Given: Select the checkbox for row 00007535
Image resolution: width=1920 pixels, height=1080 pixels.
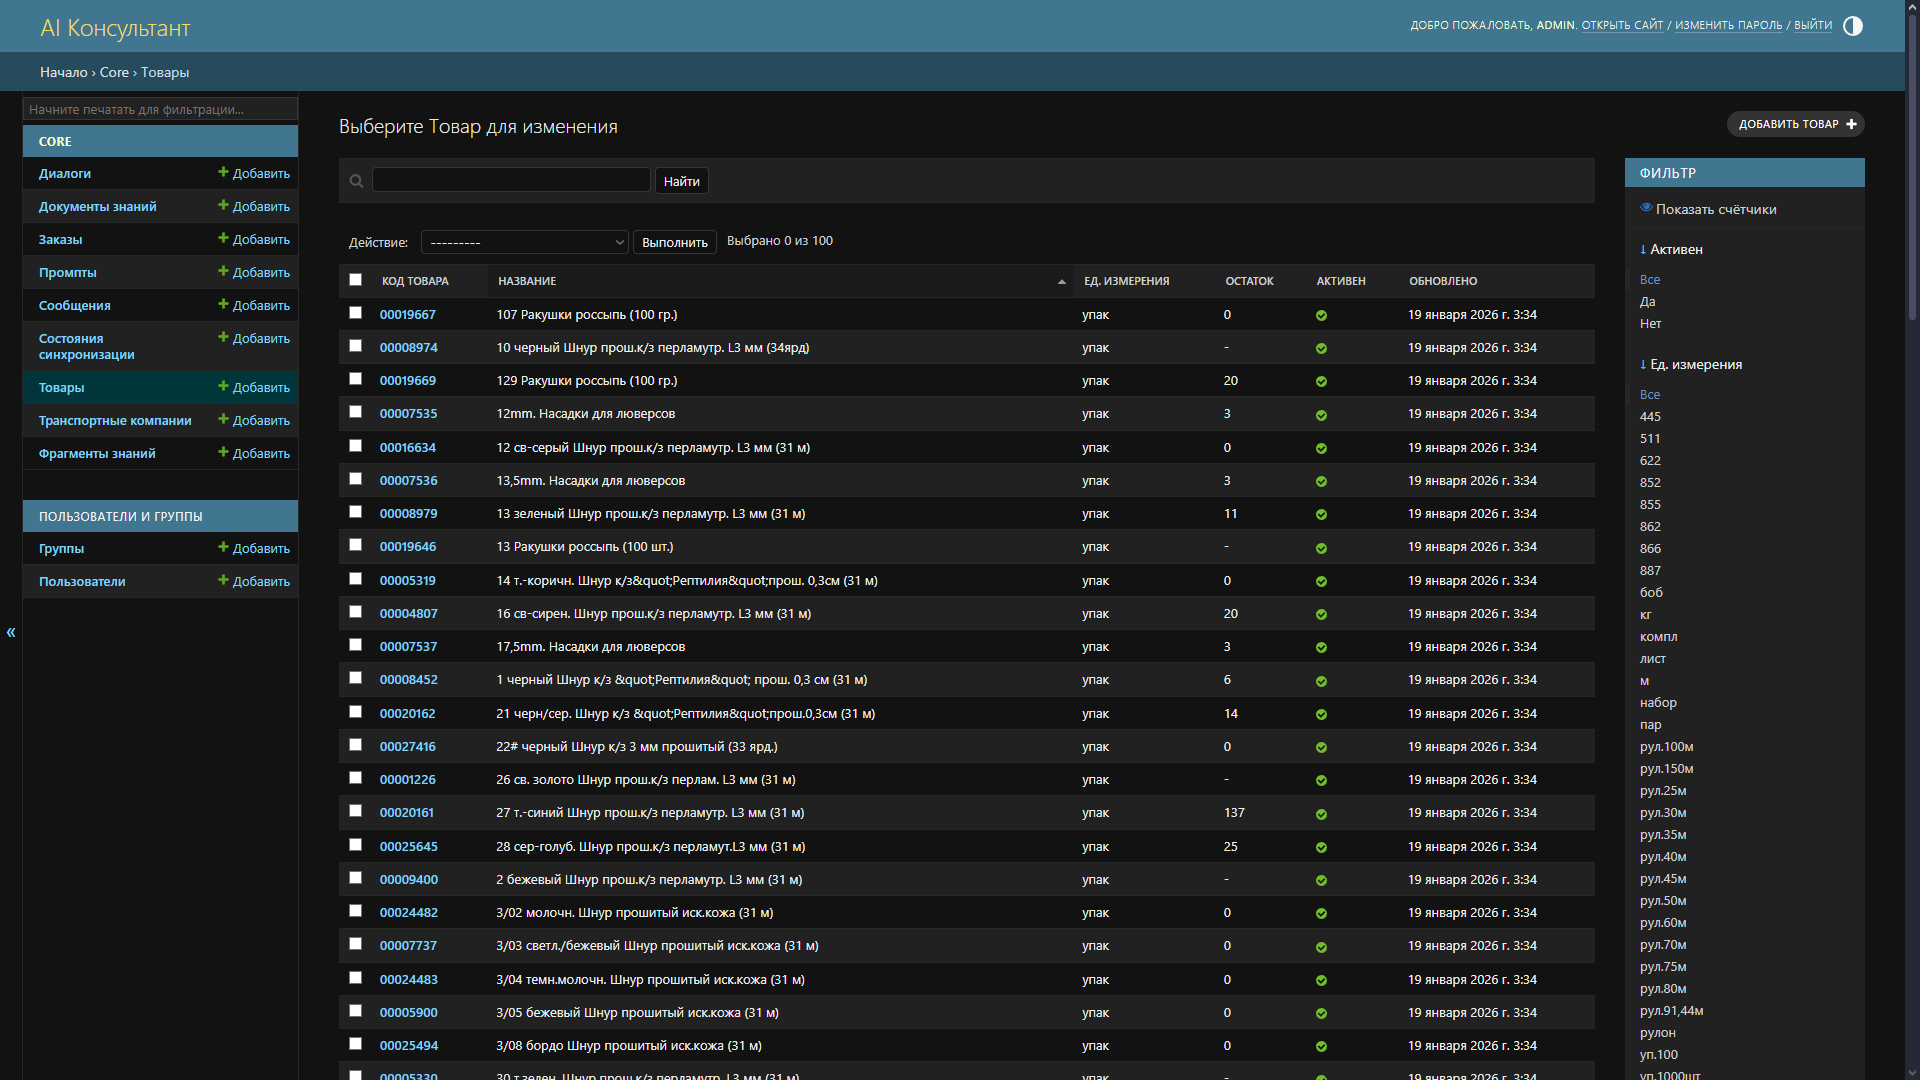Looking at the screenshot, I should pos(355,412).
